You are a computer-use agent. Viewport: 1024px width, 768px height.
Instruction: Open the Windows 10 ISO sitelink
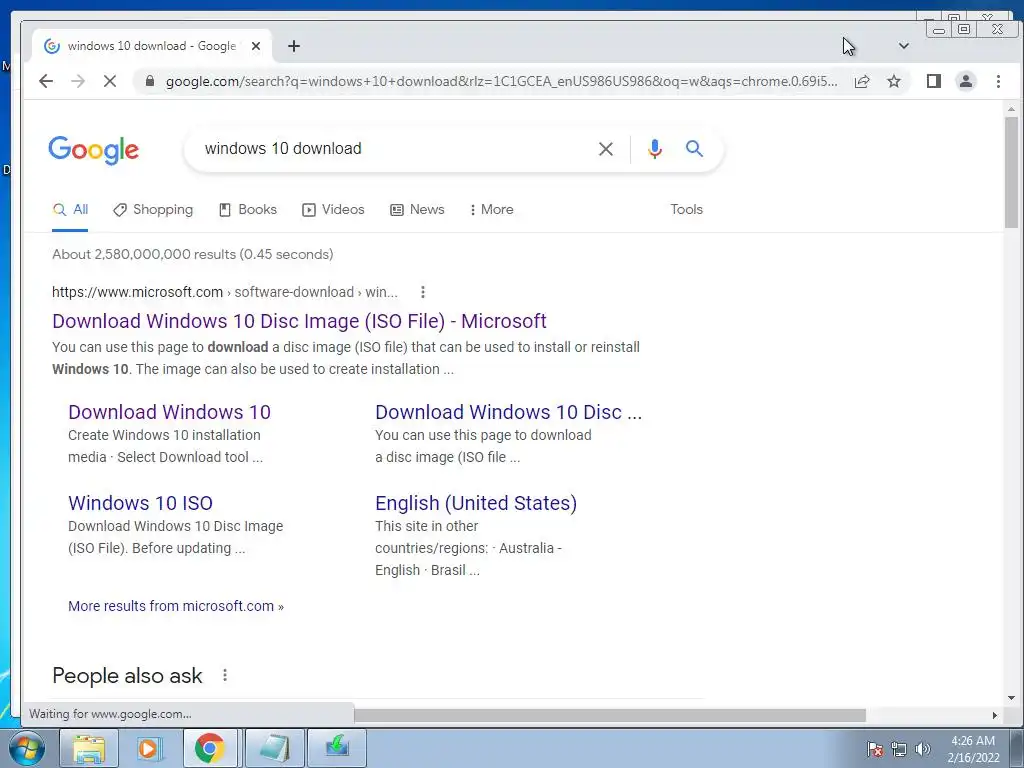coord(140,503)
